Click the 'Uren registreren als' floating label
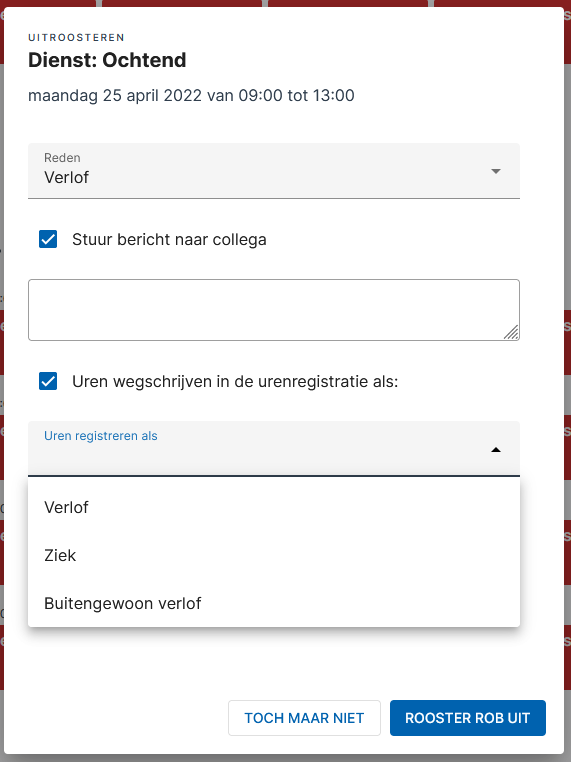 (101, 436)
